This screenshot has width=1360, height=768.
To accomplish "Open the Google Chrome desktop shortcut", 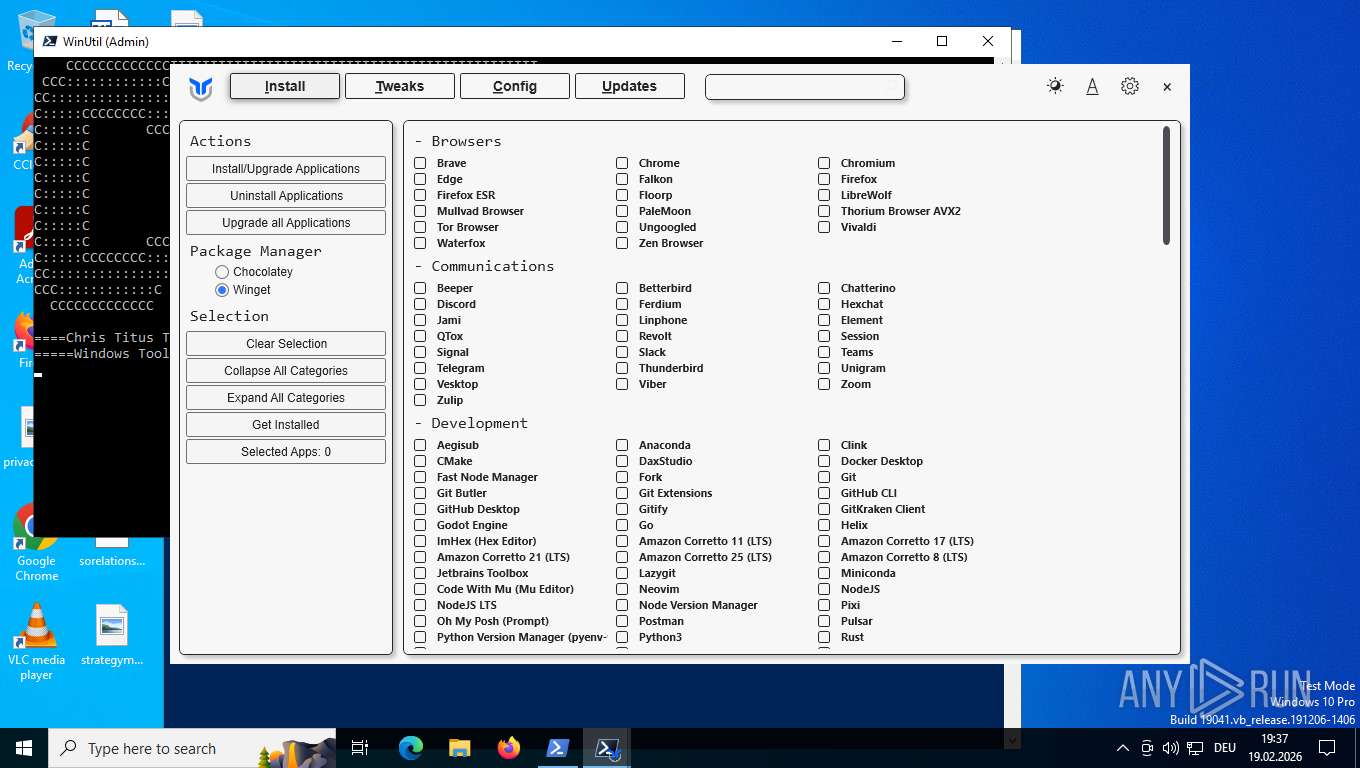I will [x=37, y=542].
